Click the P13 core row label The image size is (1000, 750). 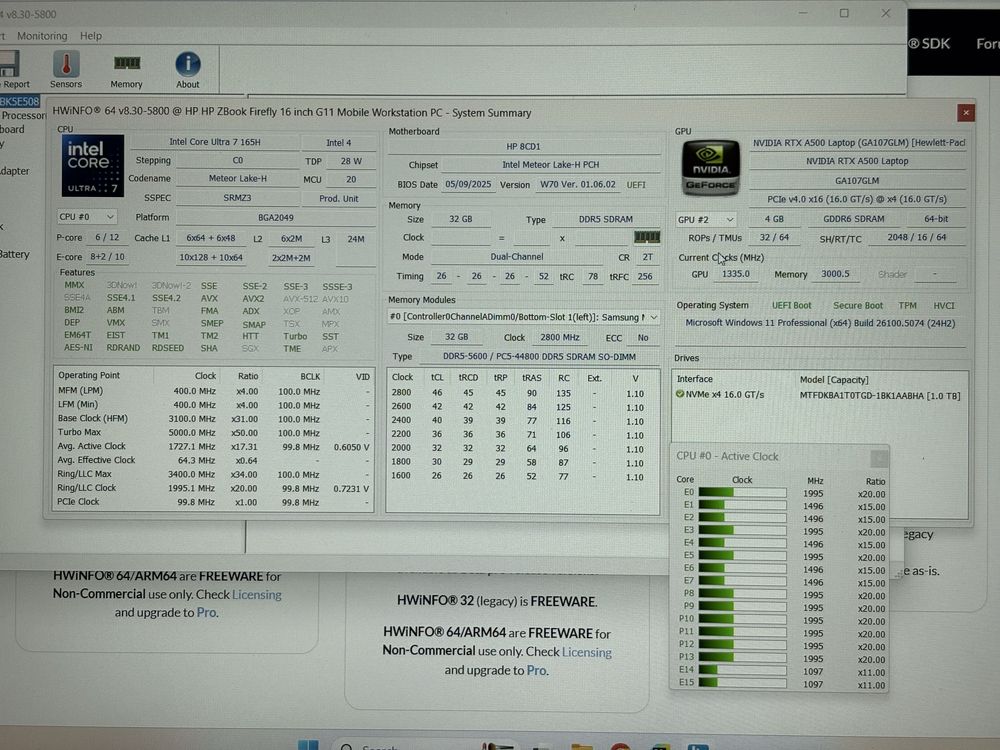tap(686, 657)
